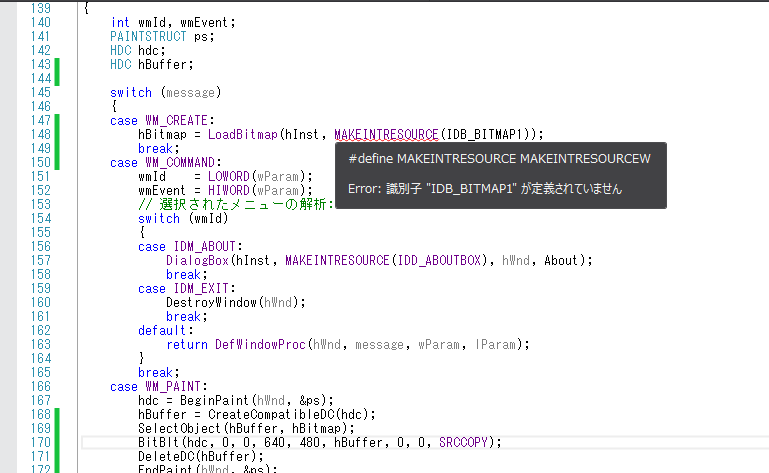Click line number 170 in the gutter
The width and height of the screenshot is (769, 473).
pos(41,443)
